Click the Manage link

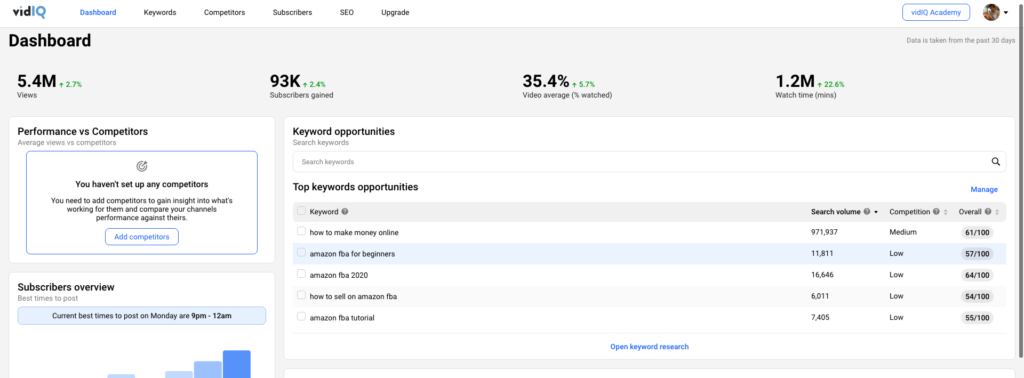984,189
